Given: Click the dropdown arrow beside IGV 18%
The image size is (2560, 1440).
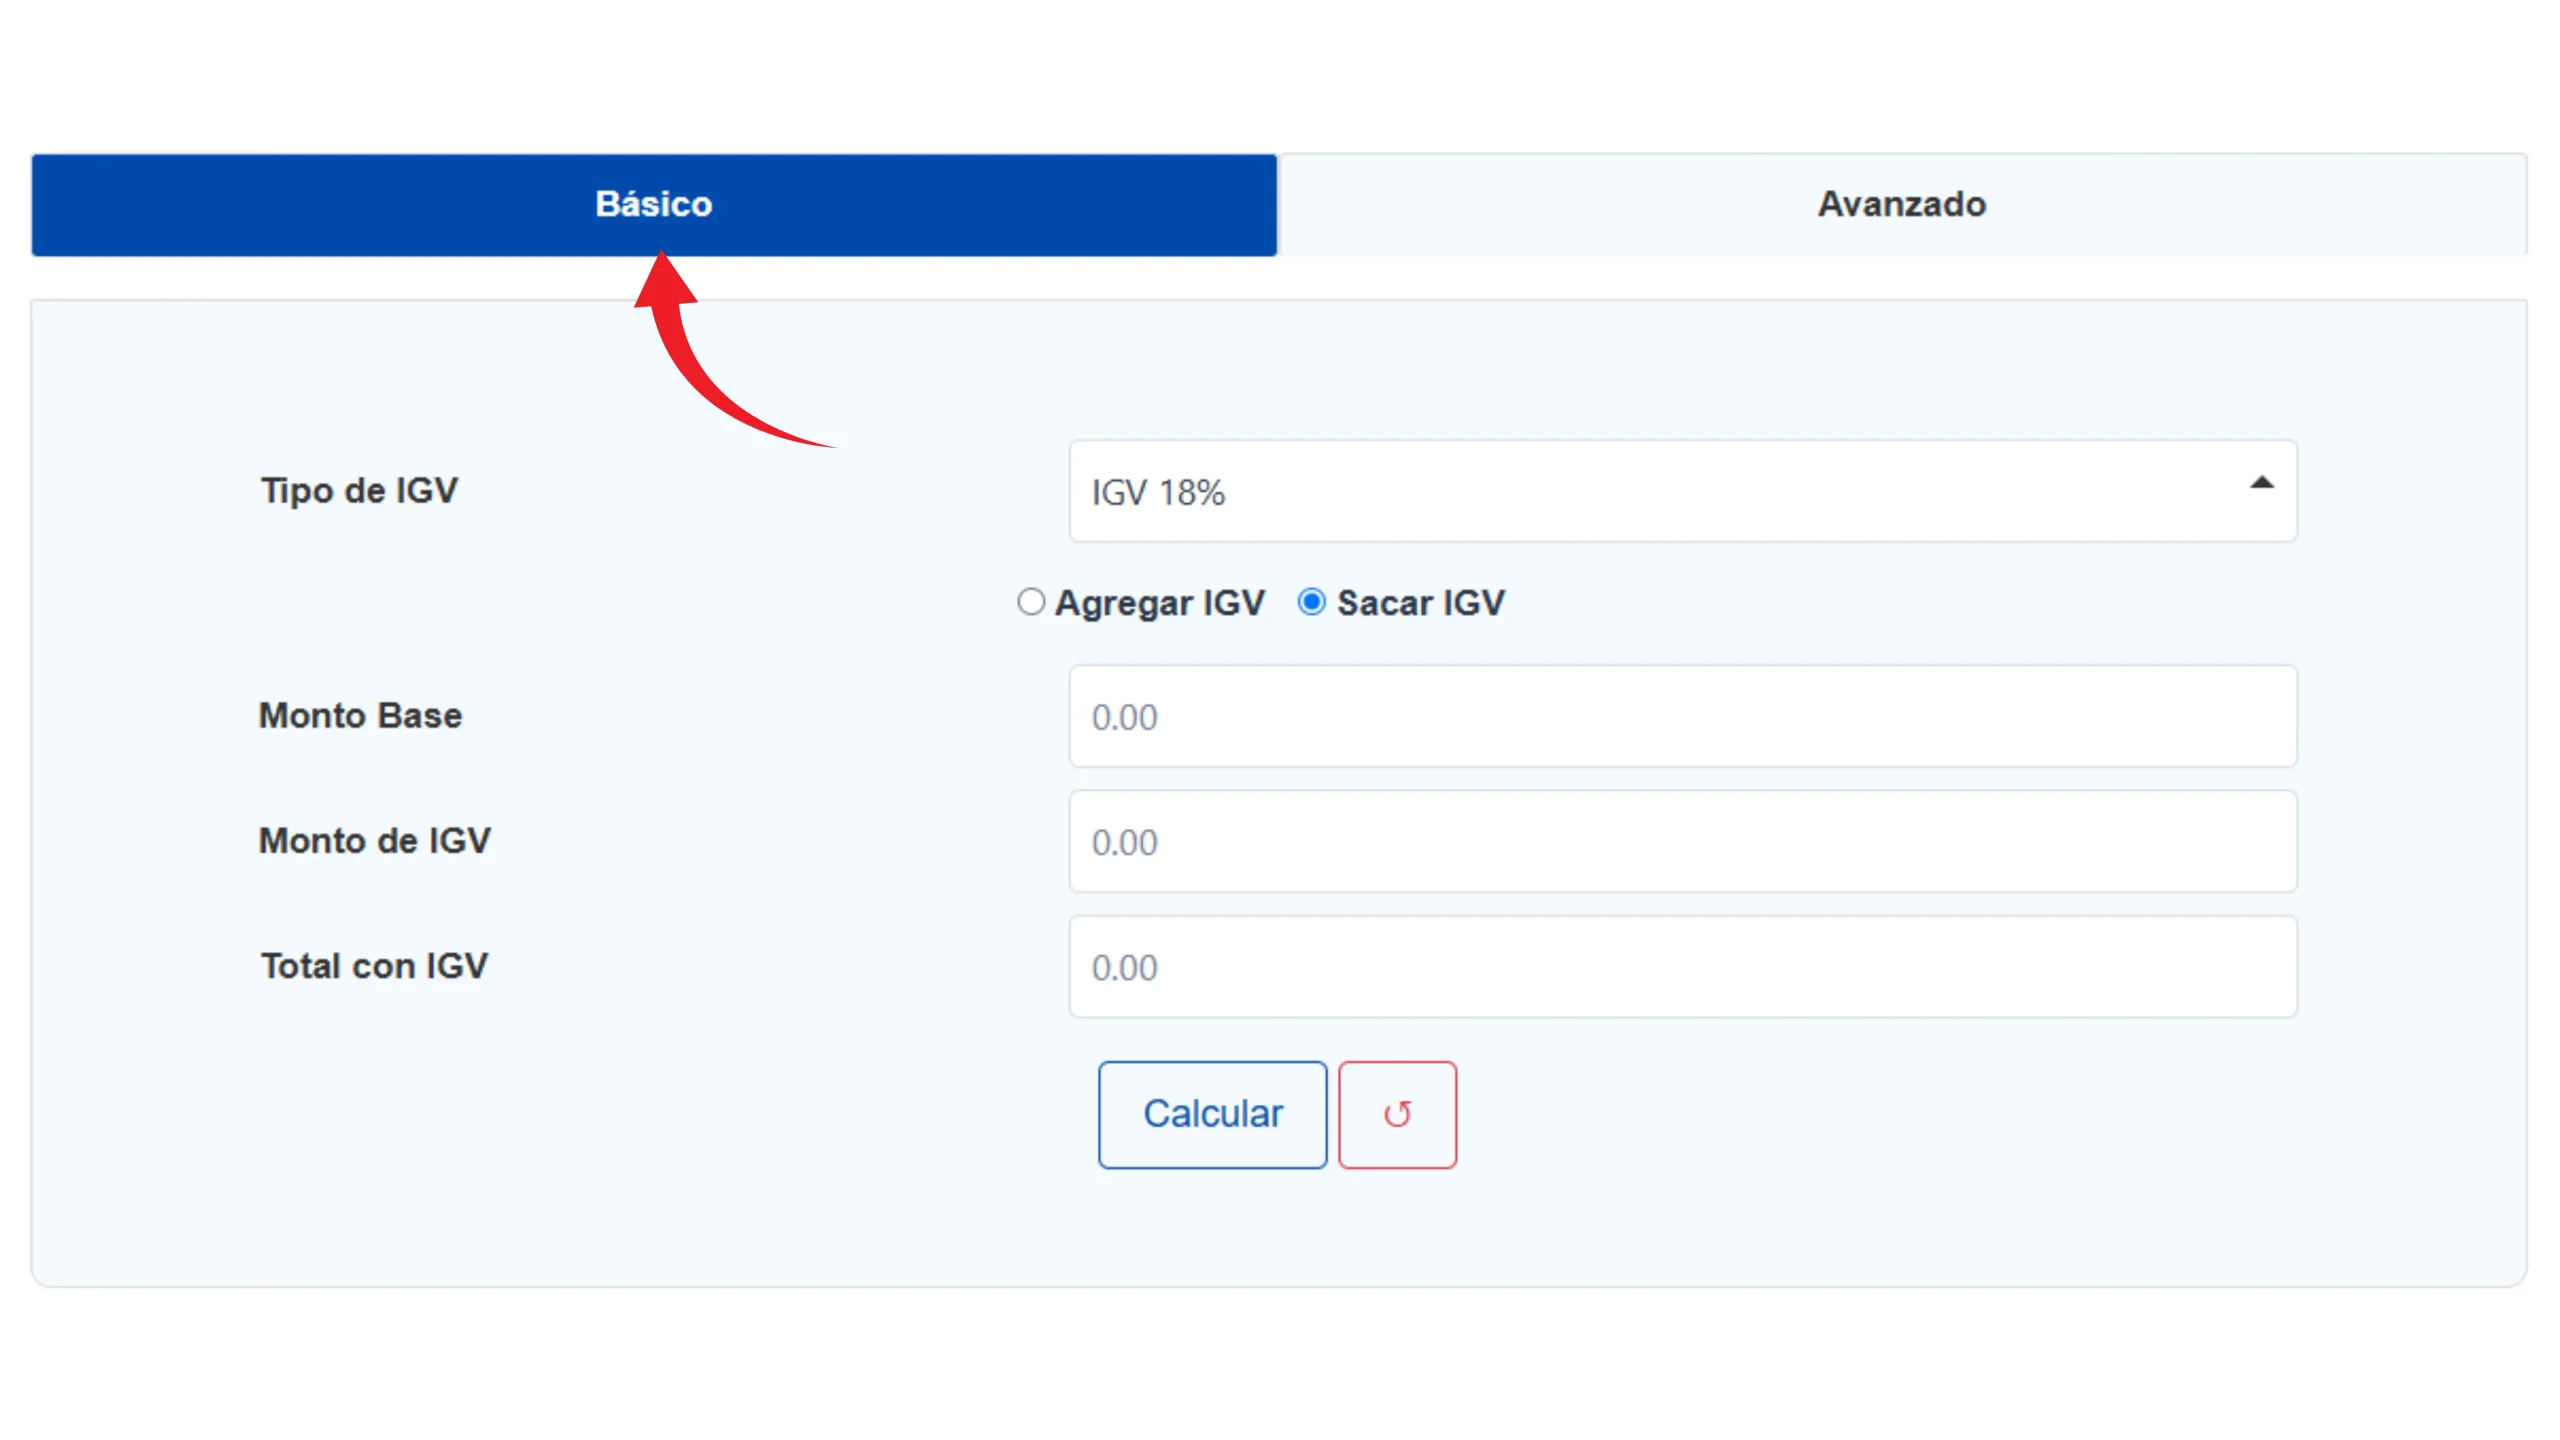Looking at the screenshot, I should pos(2261,483).
